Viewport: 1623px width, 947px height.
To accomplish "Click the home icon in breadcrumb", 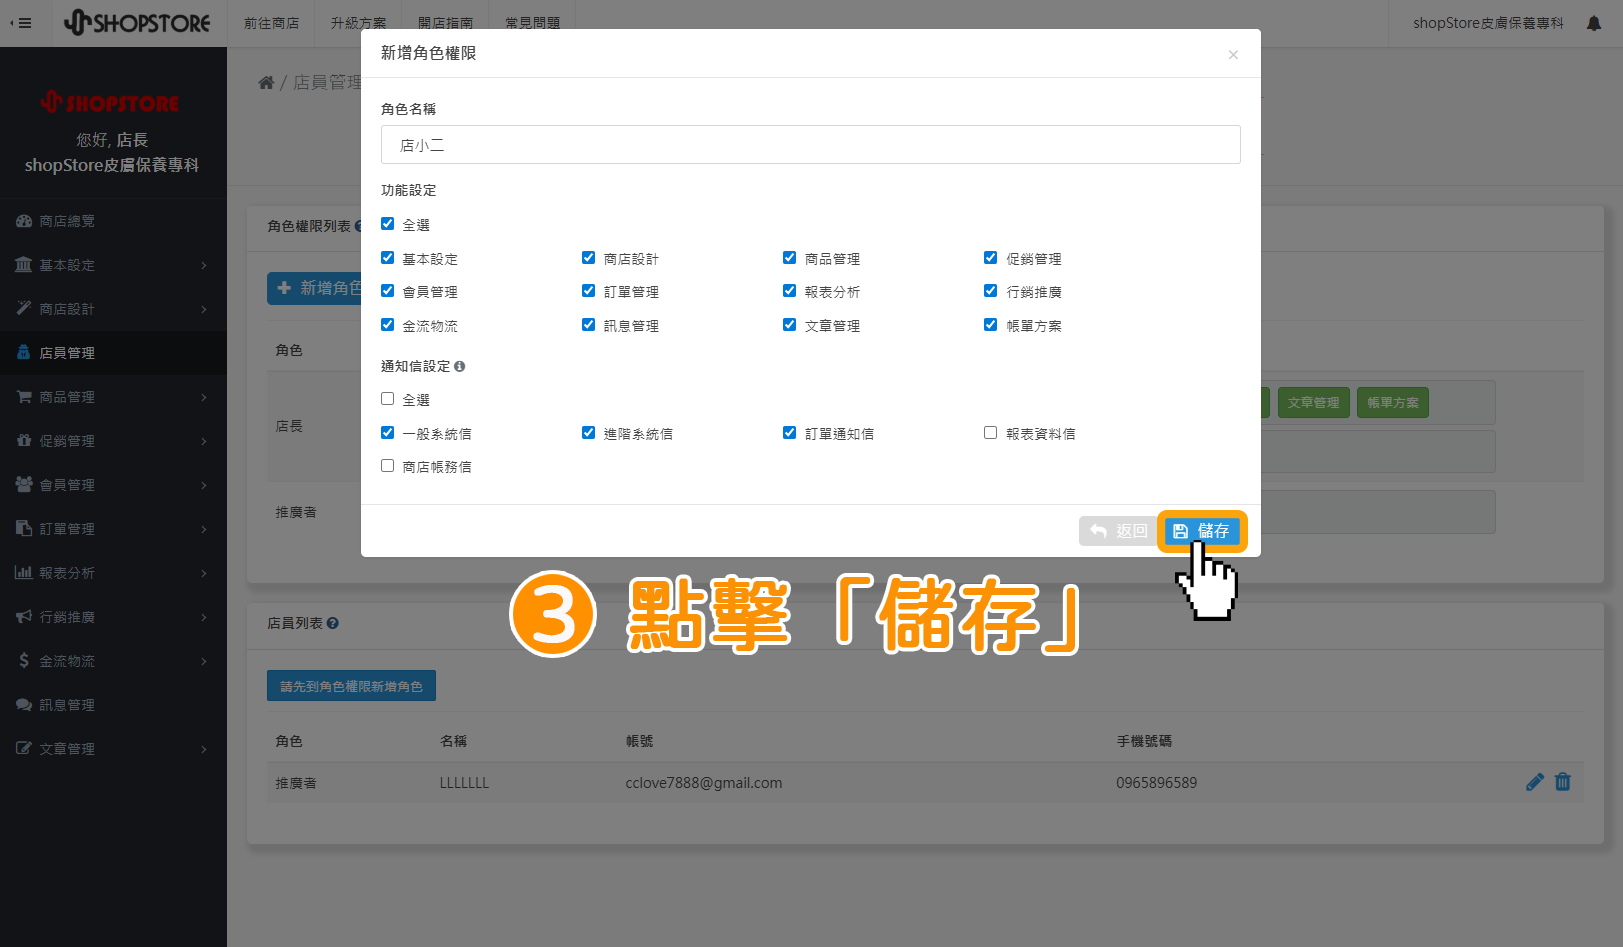I will coord(266,82).
